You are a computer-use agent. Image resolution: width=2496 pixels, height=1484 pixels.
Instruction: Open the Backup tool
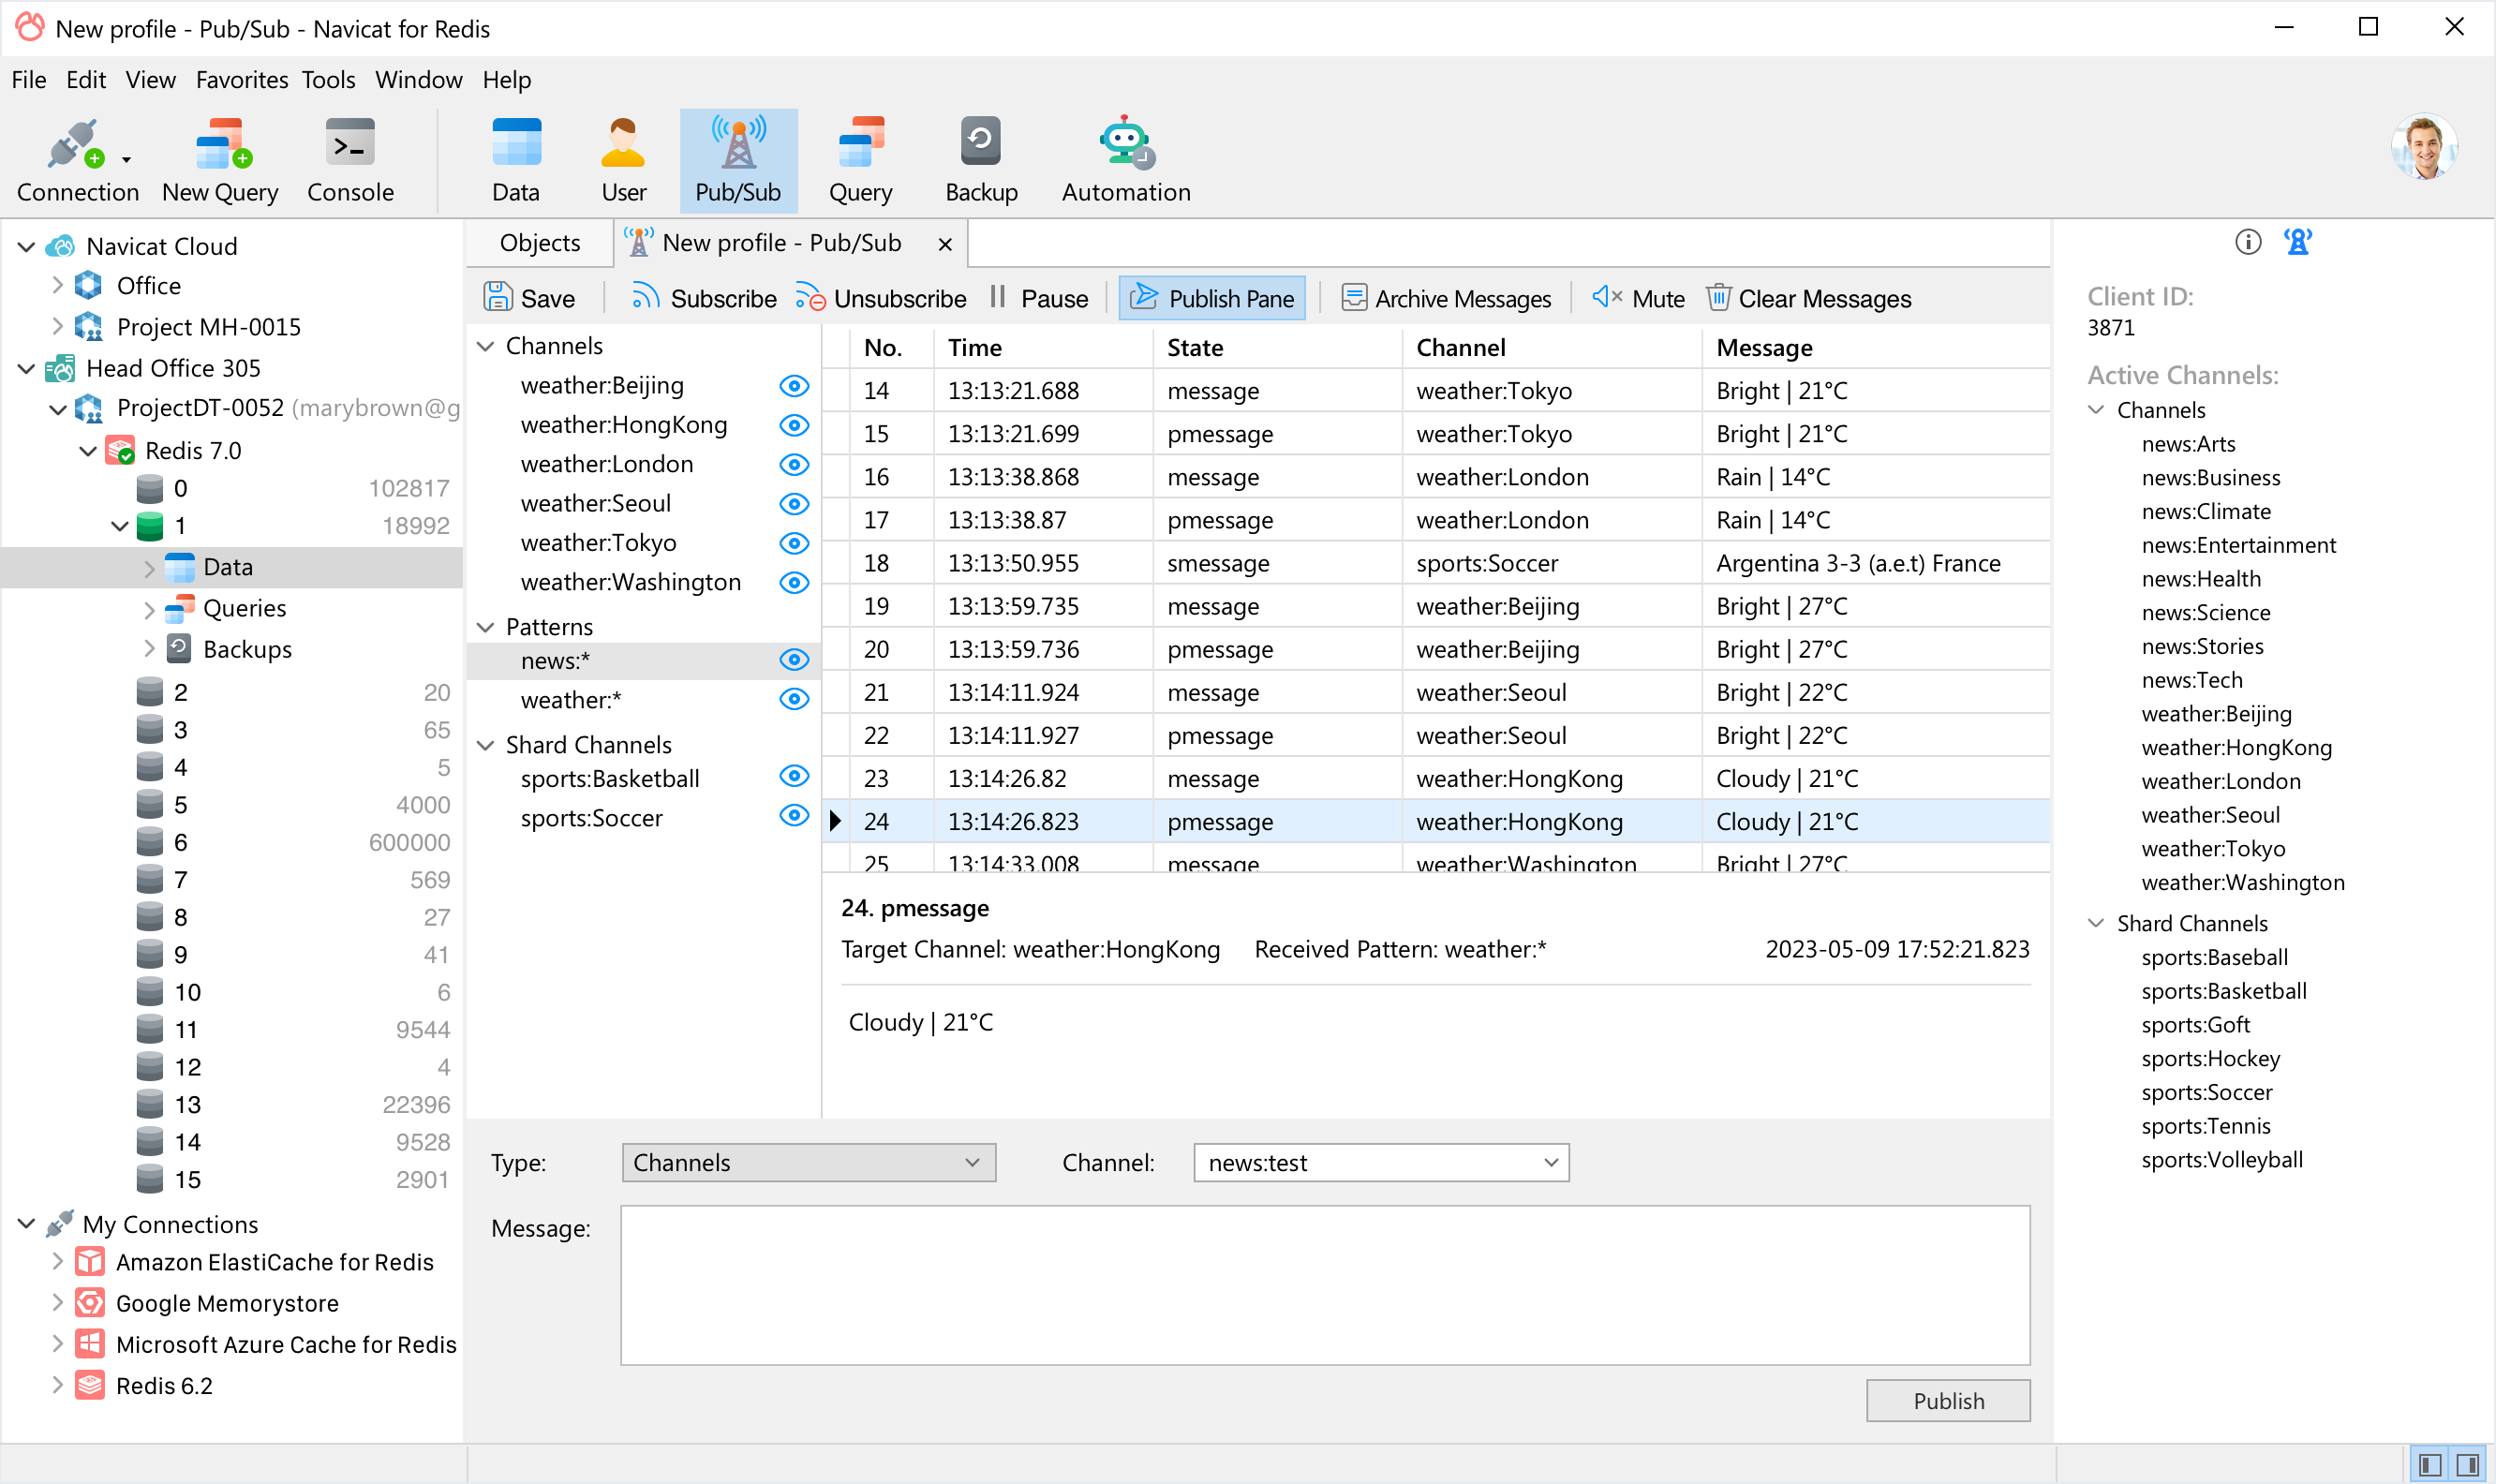(x=981, y=161)
